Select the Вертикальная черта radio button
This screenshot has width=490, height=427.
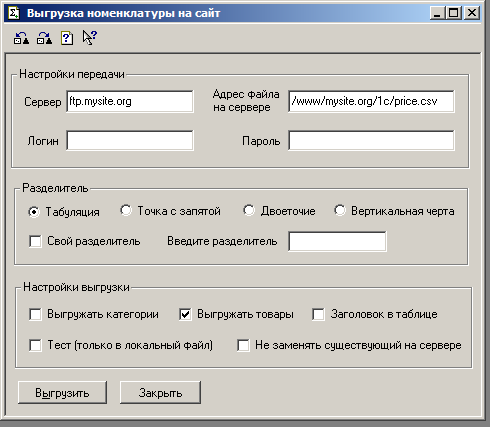(339, 211)
